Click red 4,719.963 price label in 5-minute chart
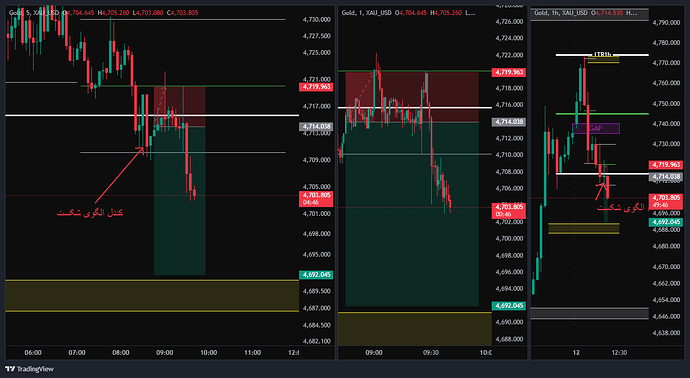 point(316,87)
